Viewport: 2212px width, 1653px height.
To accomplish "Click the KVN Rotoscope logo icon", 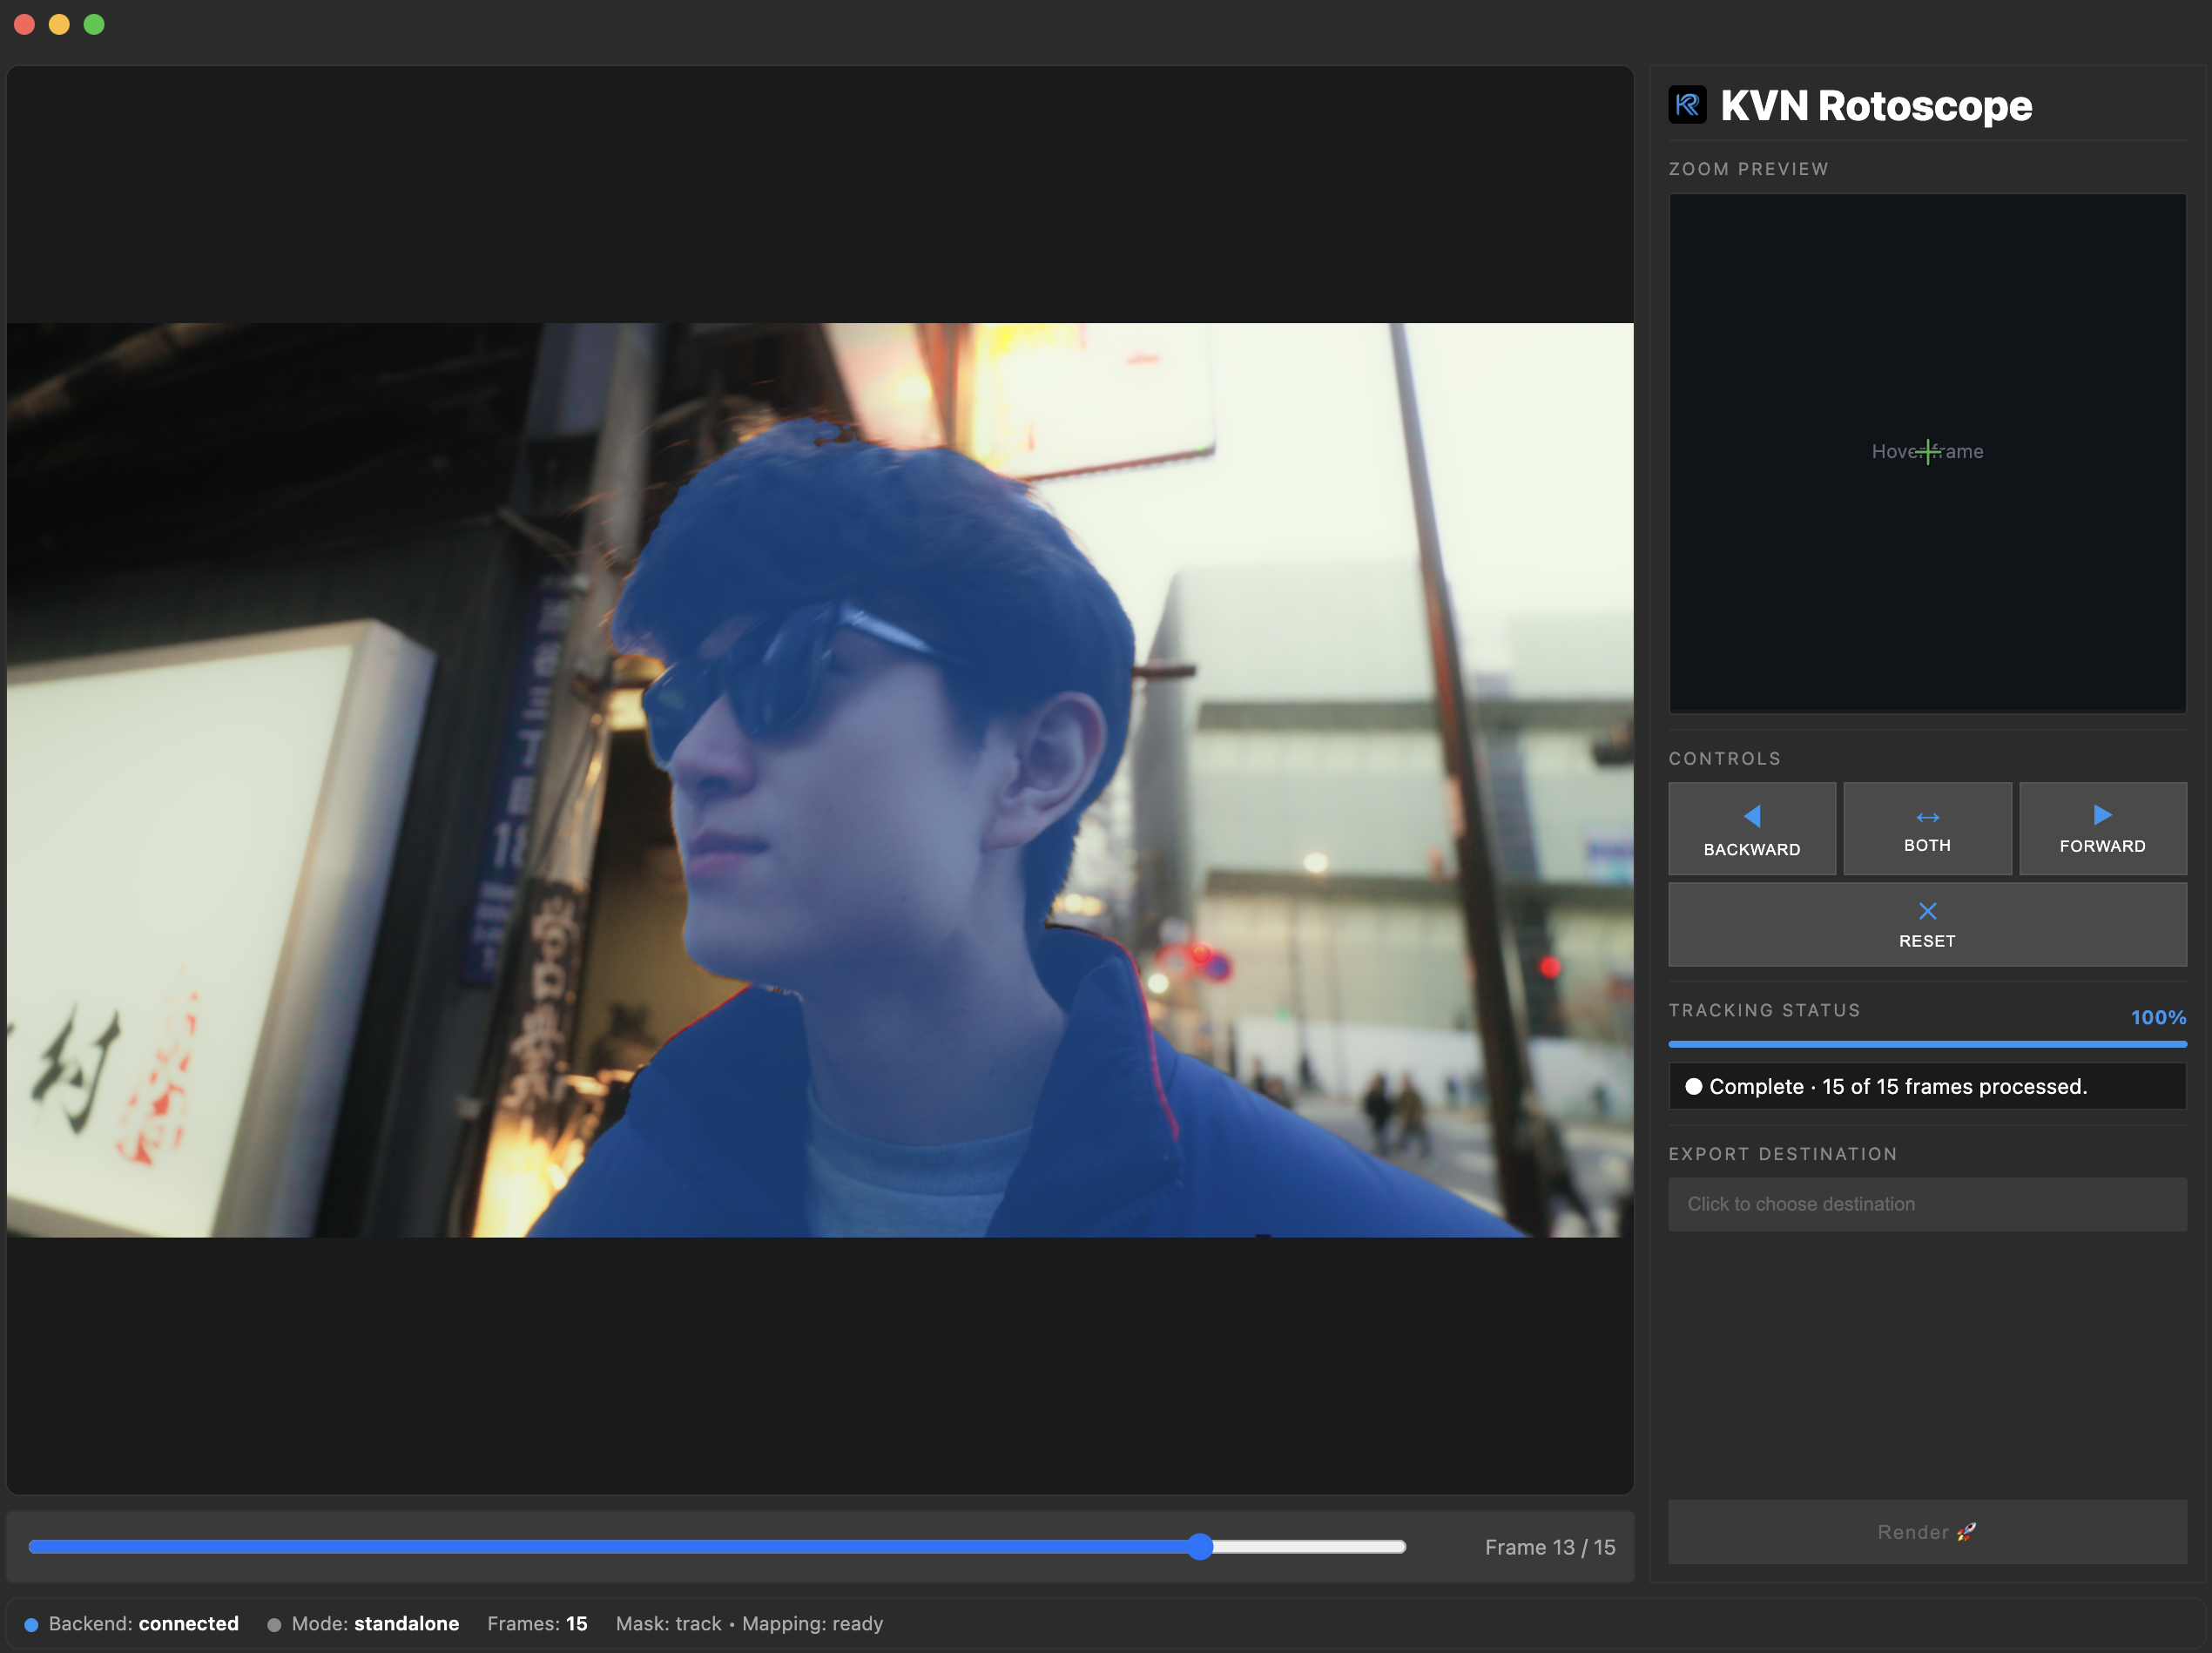I will [x=1688, y=105].
